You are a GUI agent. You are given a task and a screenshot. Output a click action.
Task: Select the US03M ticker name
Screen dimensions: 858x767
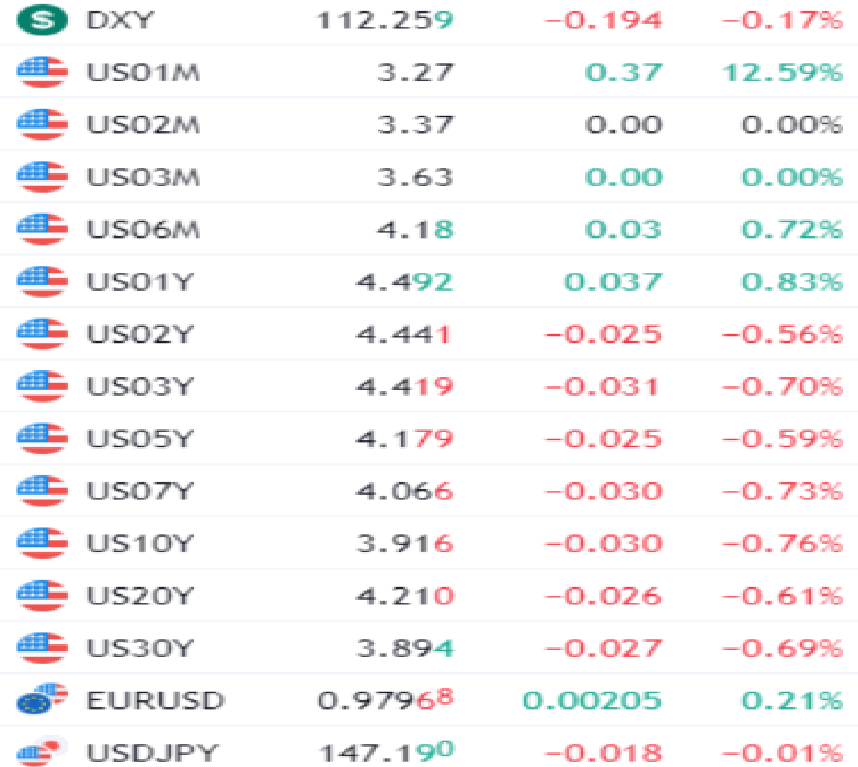143,177
